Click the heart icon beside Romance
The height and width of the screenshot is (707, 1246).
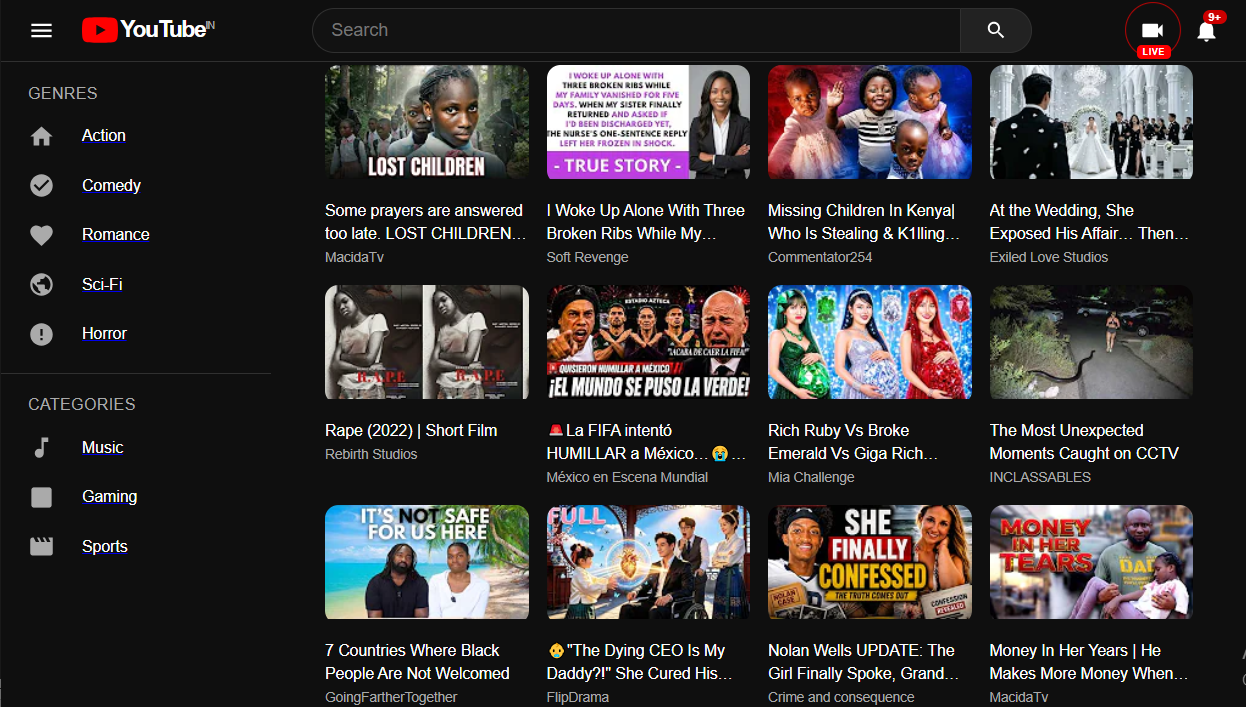pos(41,235)
